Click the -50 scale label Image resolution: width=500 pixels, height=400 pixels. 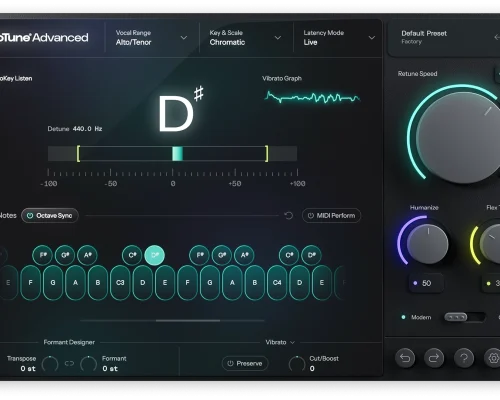coord(111,184)
